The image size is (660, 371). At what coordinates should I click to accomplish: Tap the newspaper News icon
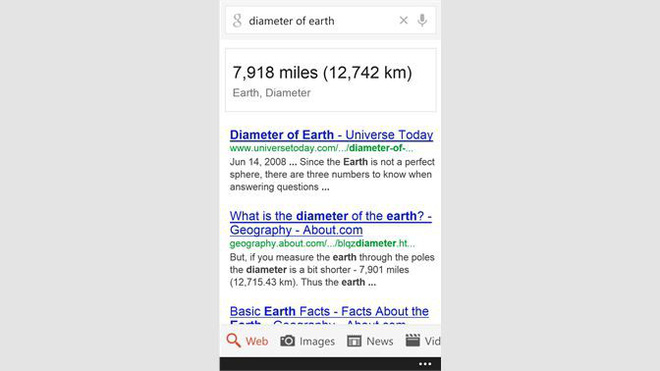tap(354, 341)
